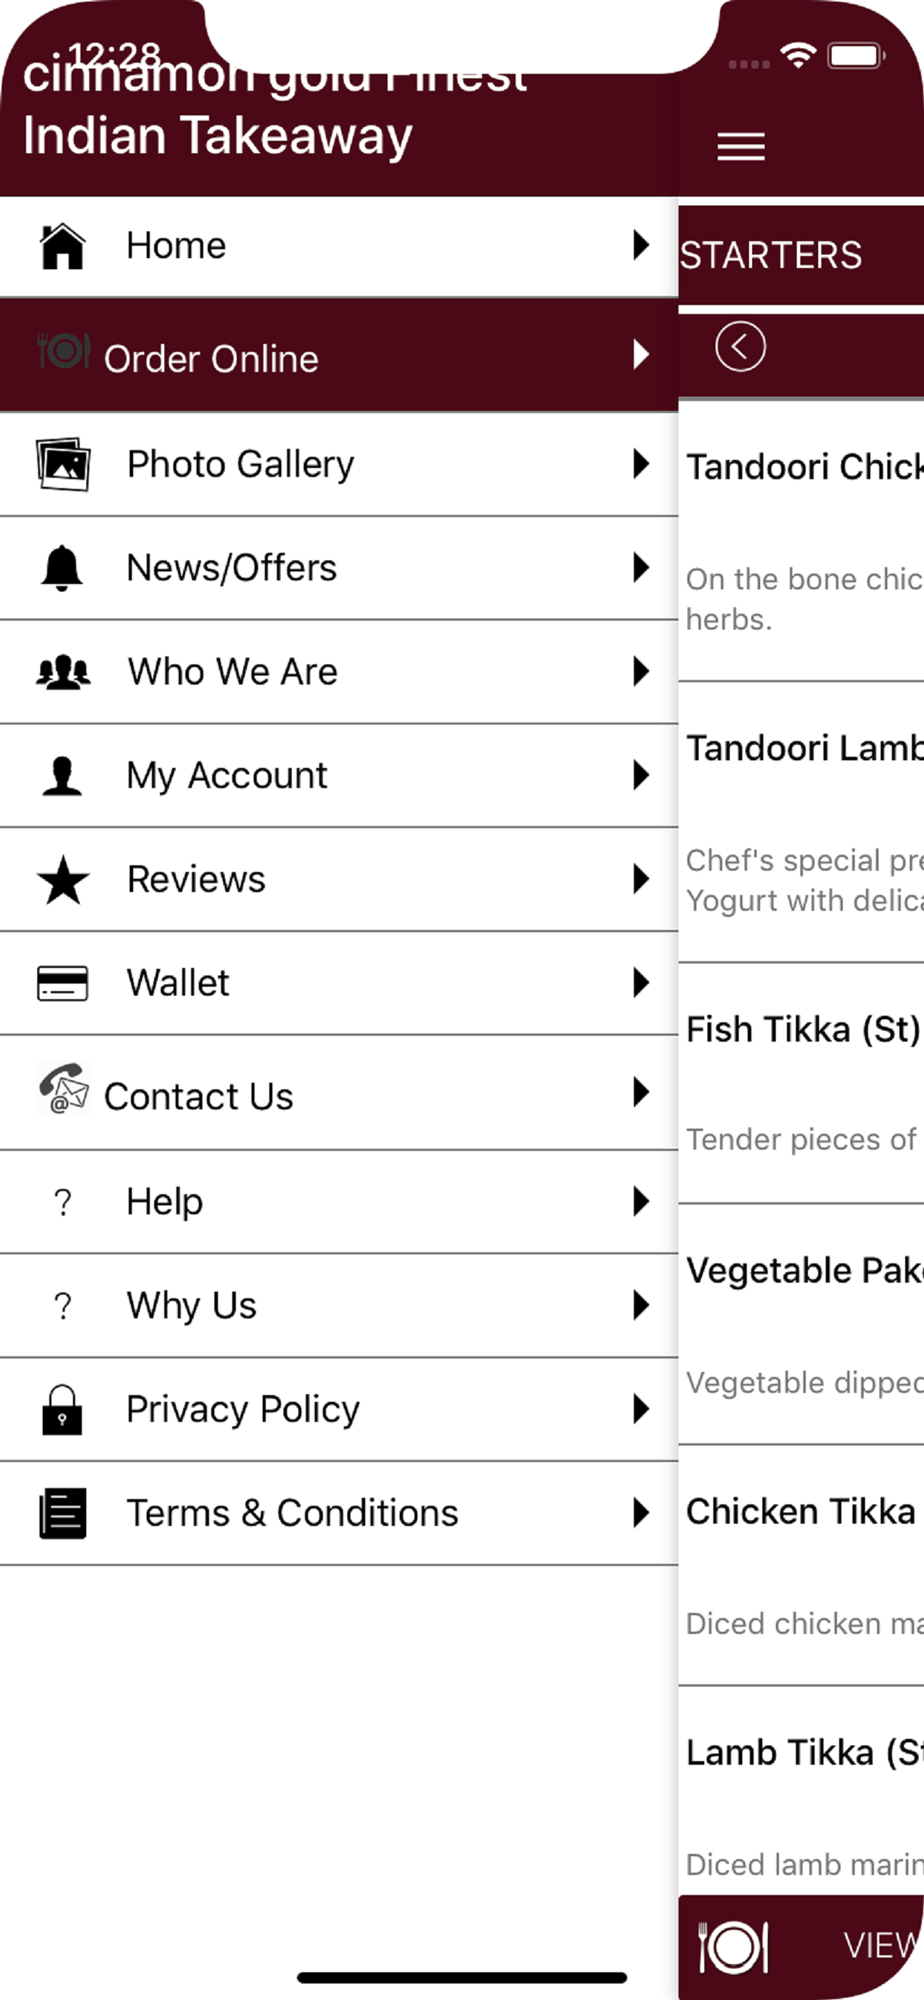Tap the hamburger menu icon
924x2000 pixels.
point(741,147)
